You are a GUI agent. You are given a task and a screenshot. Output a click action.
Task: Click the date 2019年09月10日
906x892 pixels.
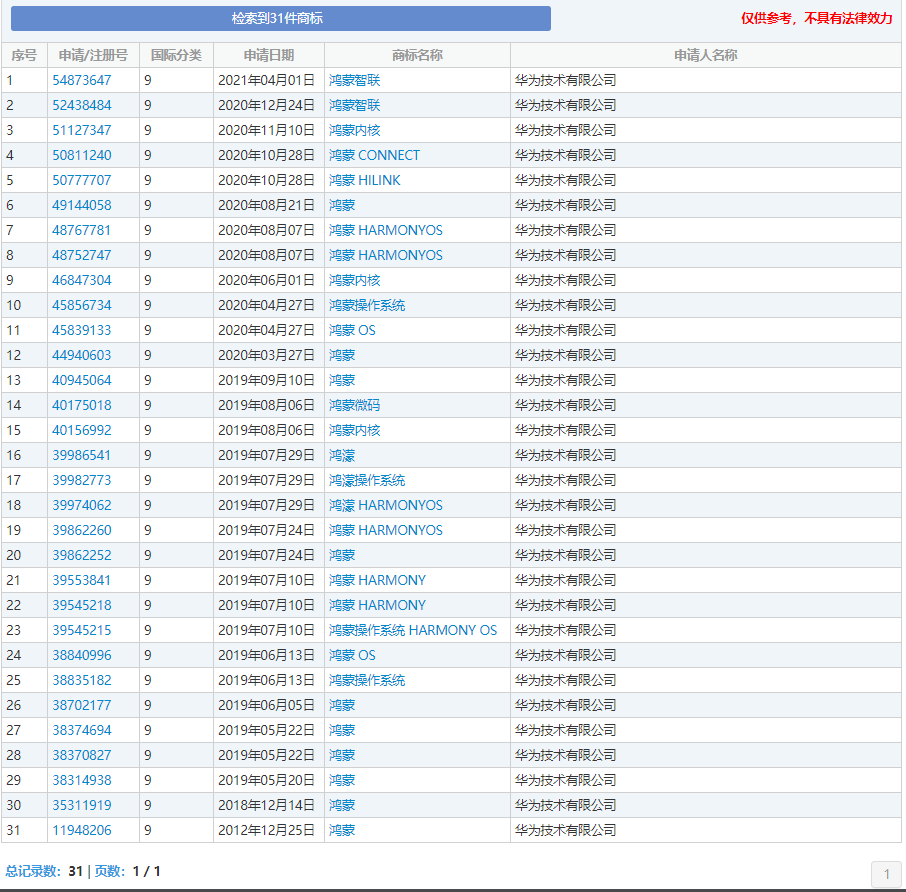tap(266, 380)
